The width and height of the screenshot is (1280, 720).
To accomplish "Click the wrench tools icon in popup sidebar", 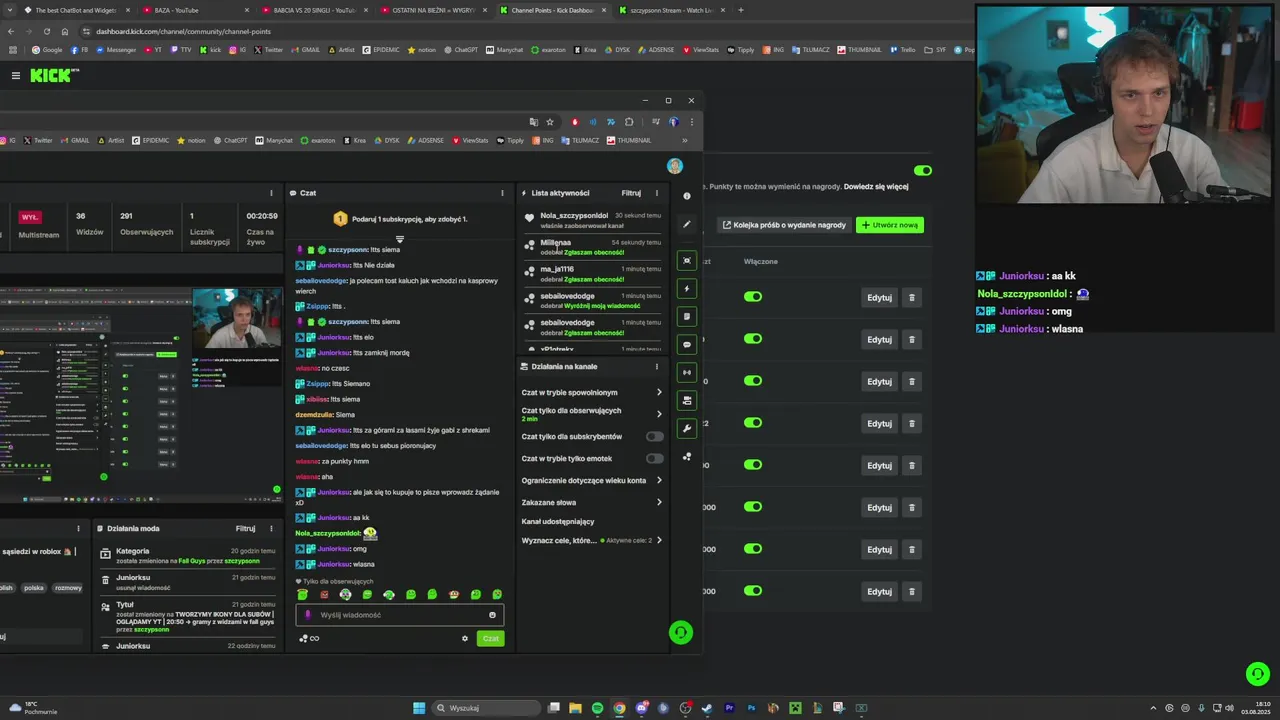I will pos(686,428).
